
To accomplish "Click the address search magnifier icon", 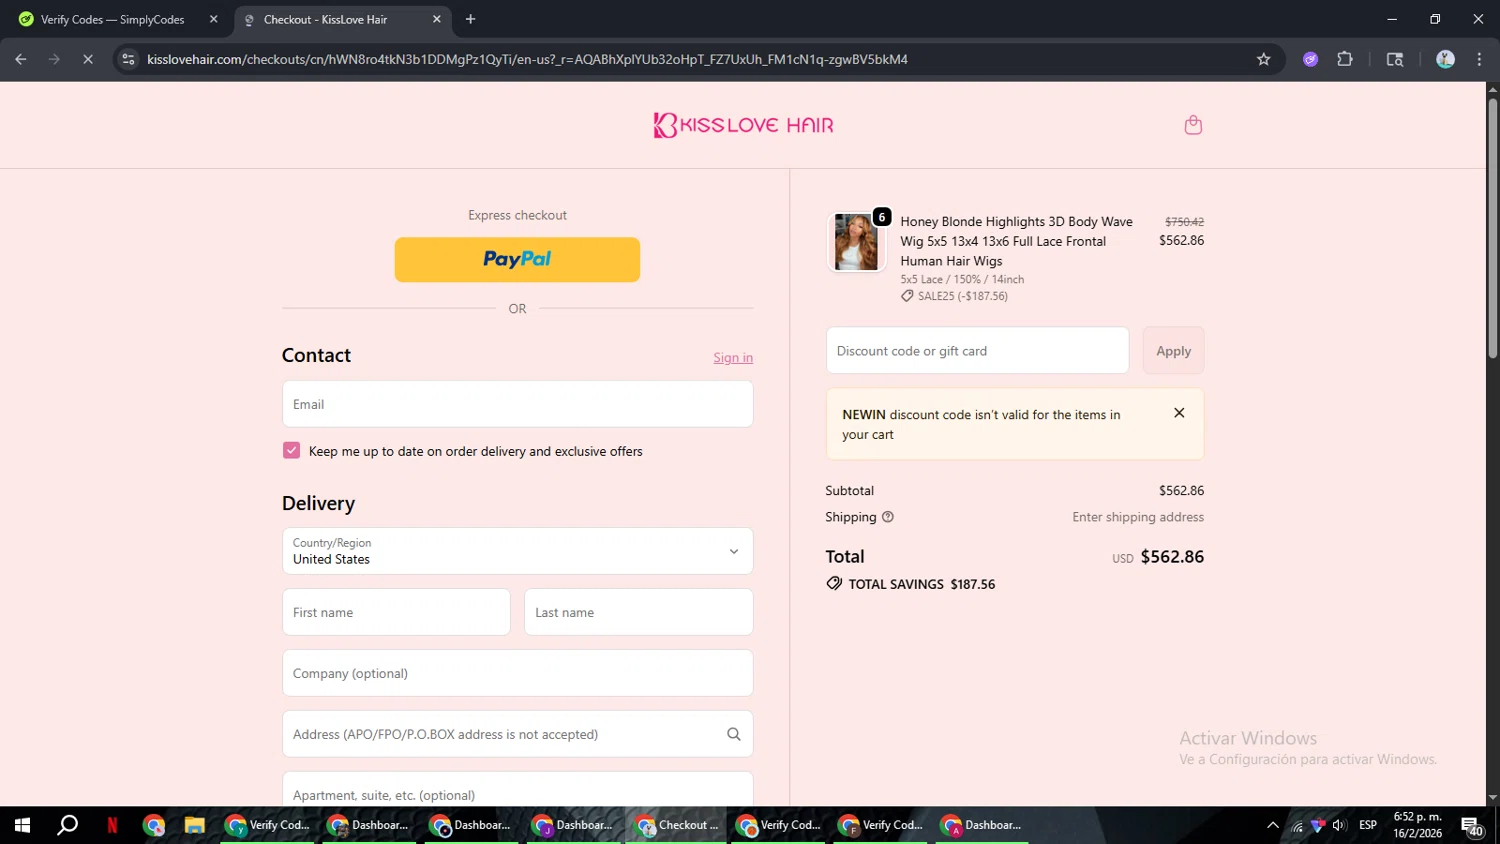I will pyautogui.click(x=734, y=734).
